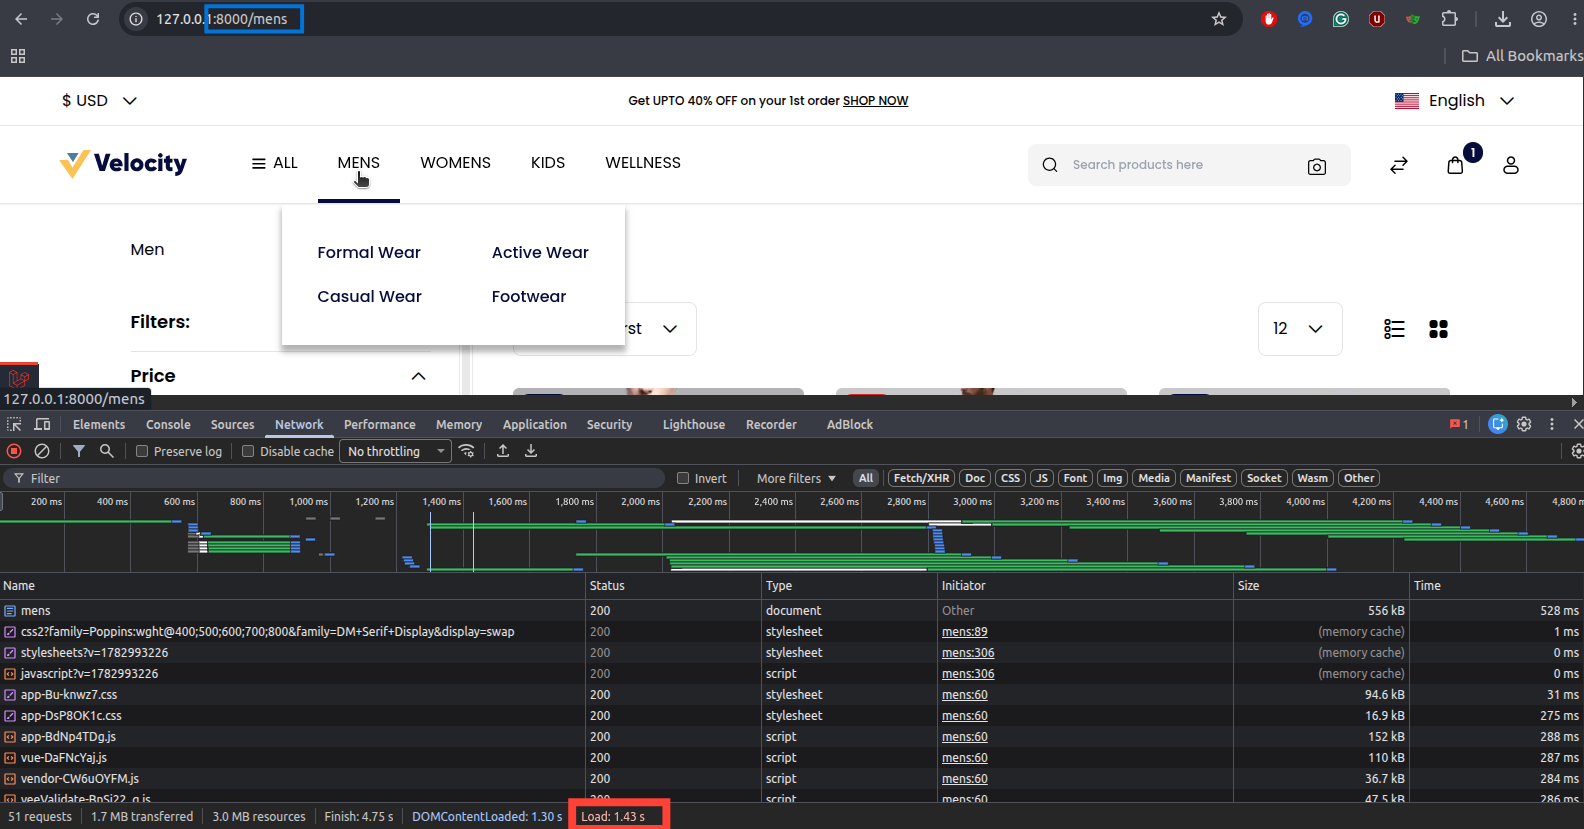Select the JS request filter
This screenshot has width=1584, height=829.
tap(1042, 478)
